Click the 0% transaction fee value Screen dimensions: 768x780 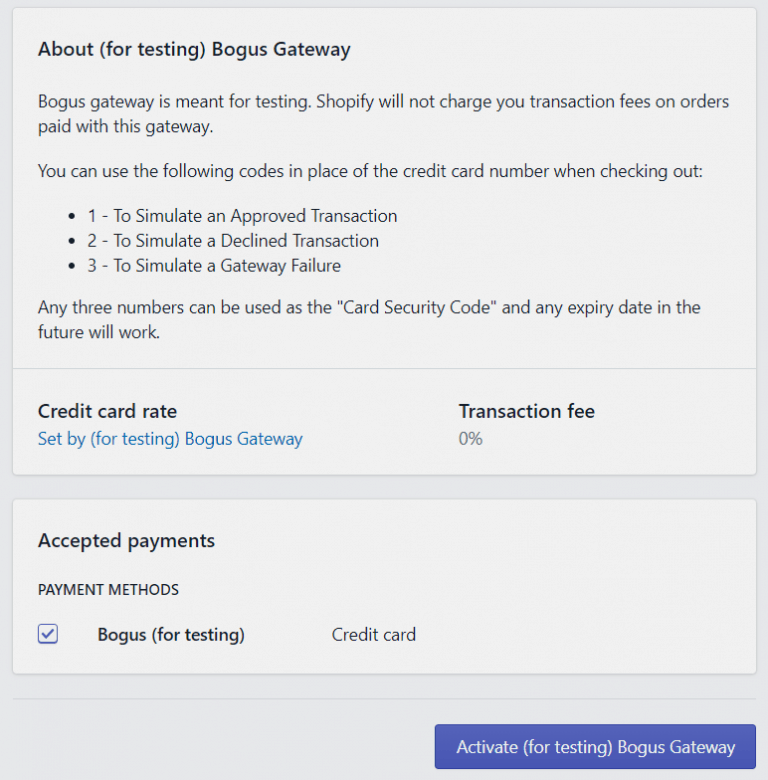point(470,438)
